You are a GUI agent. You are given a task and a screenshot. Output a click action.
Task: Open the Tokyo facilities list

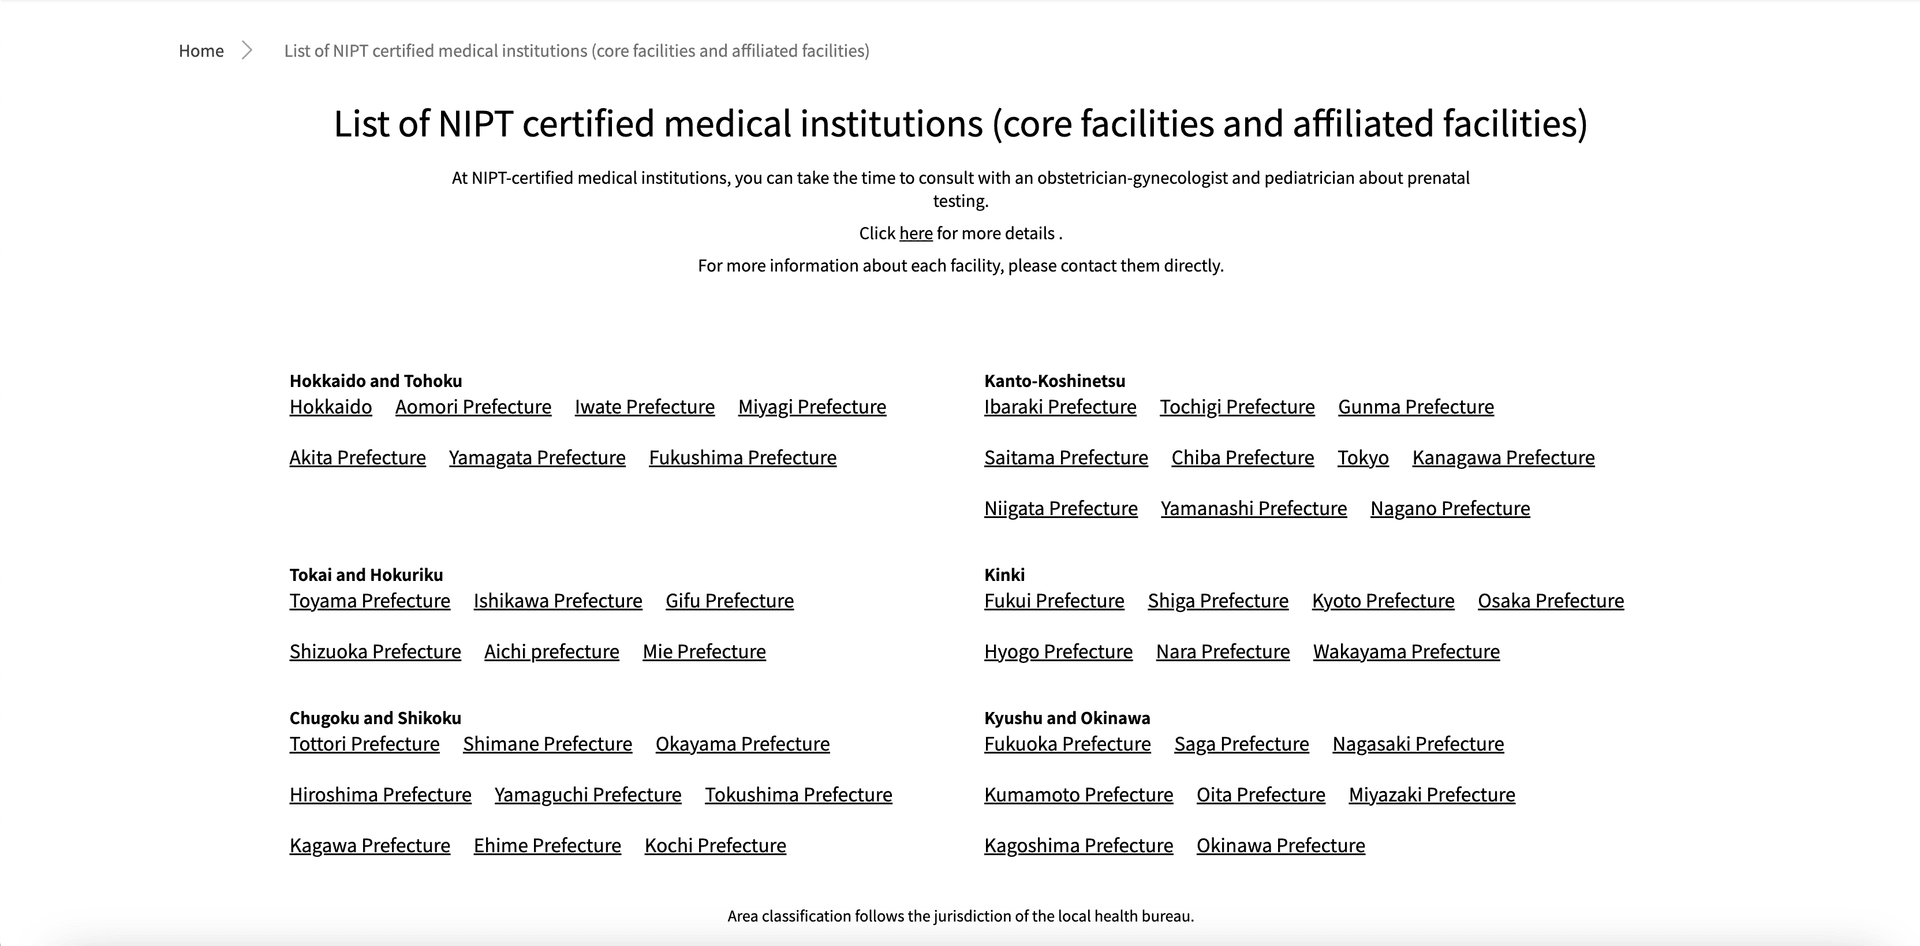(x=1362, y=457)
